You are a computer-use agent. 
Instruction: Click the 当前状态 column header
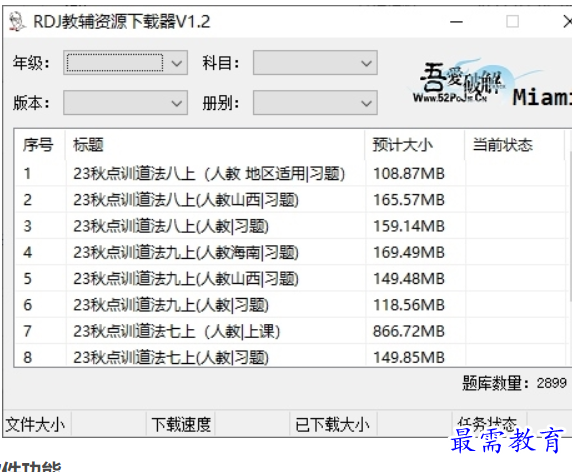pyautogui.click(x=514, y=145)
